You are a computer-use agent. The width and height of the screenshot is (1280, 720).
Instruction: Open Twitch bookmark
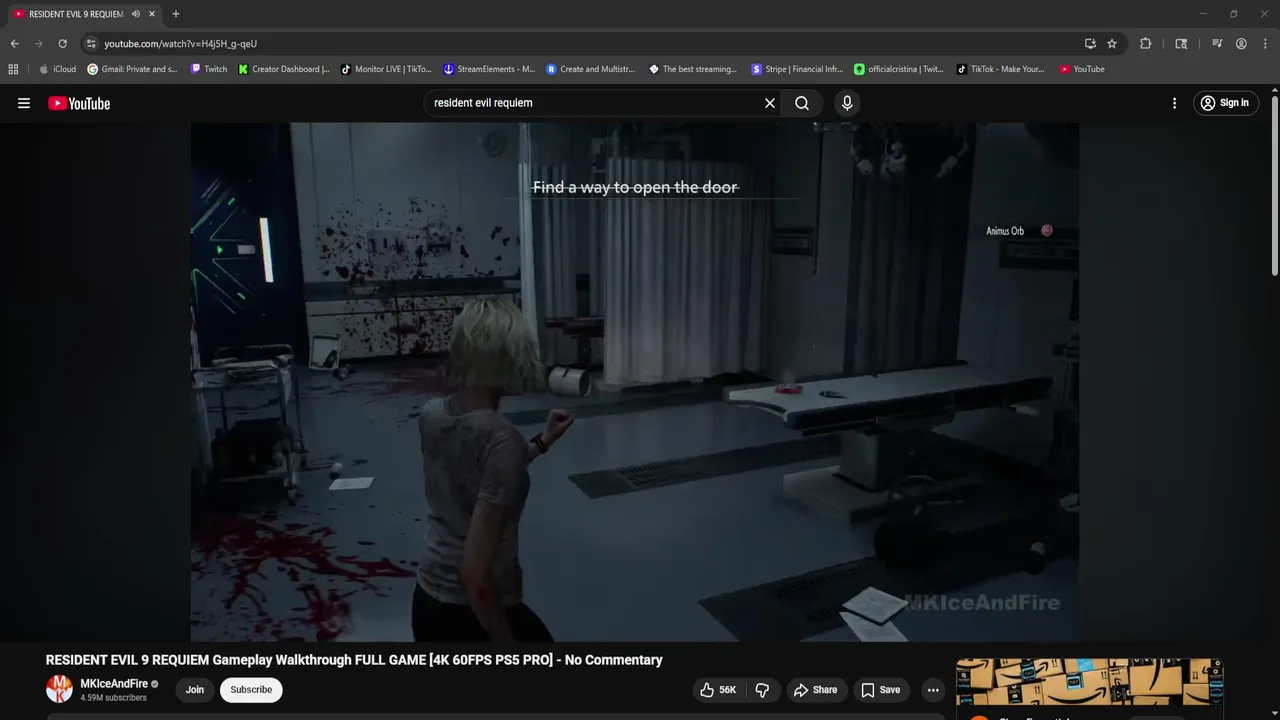tap(209, 69)
